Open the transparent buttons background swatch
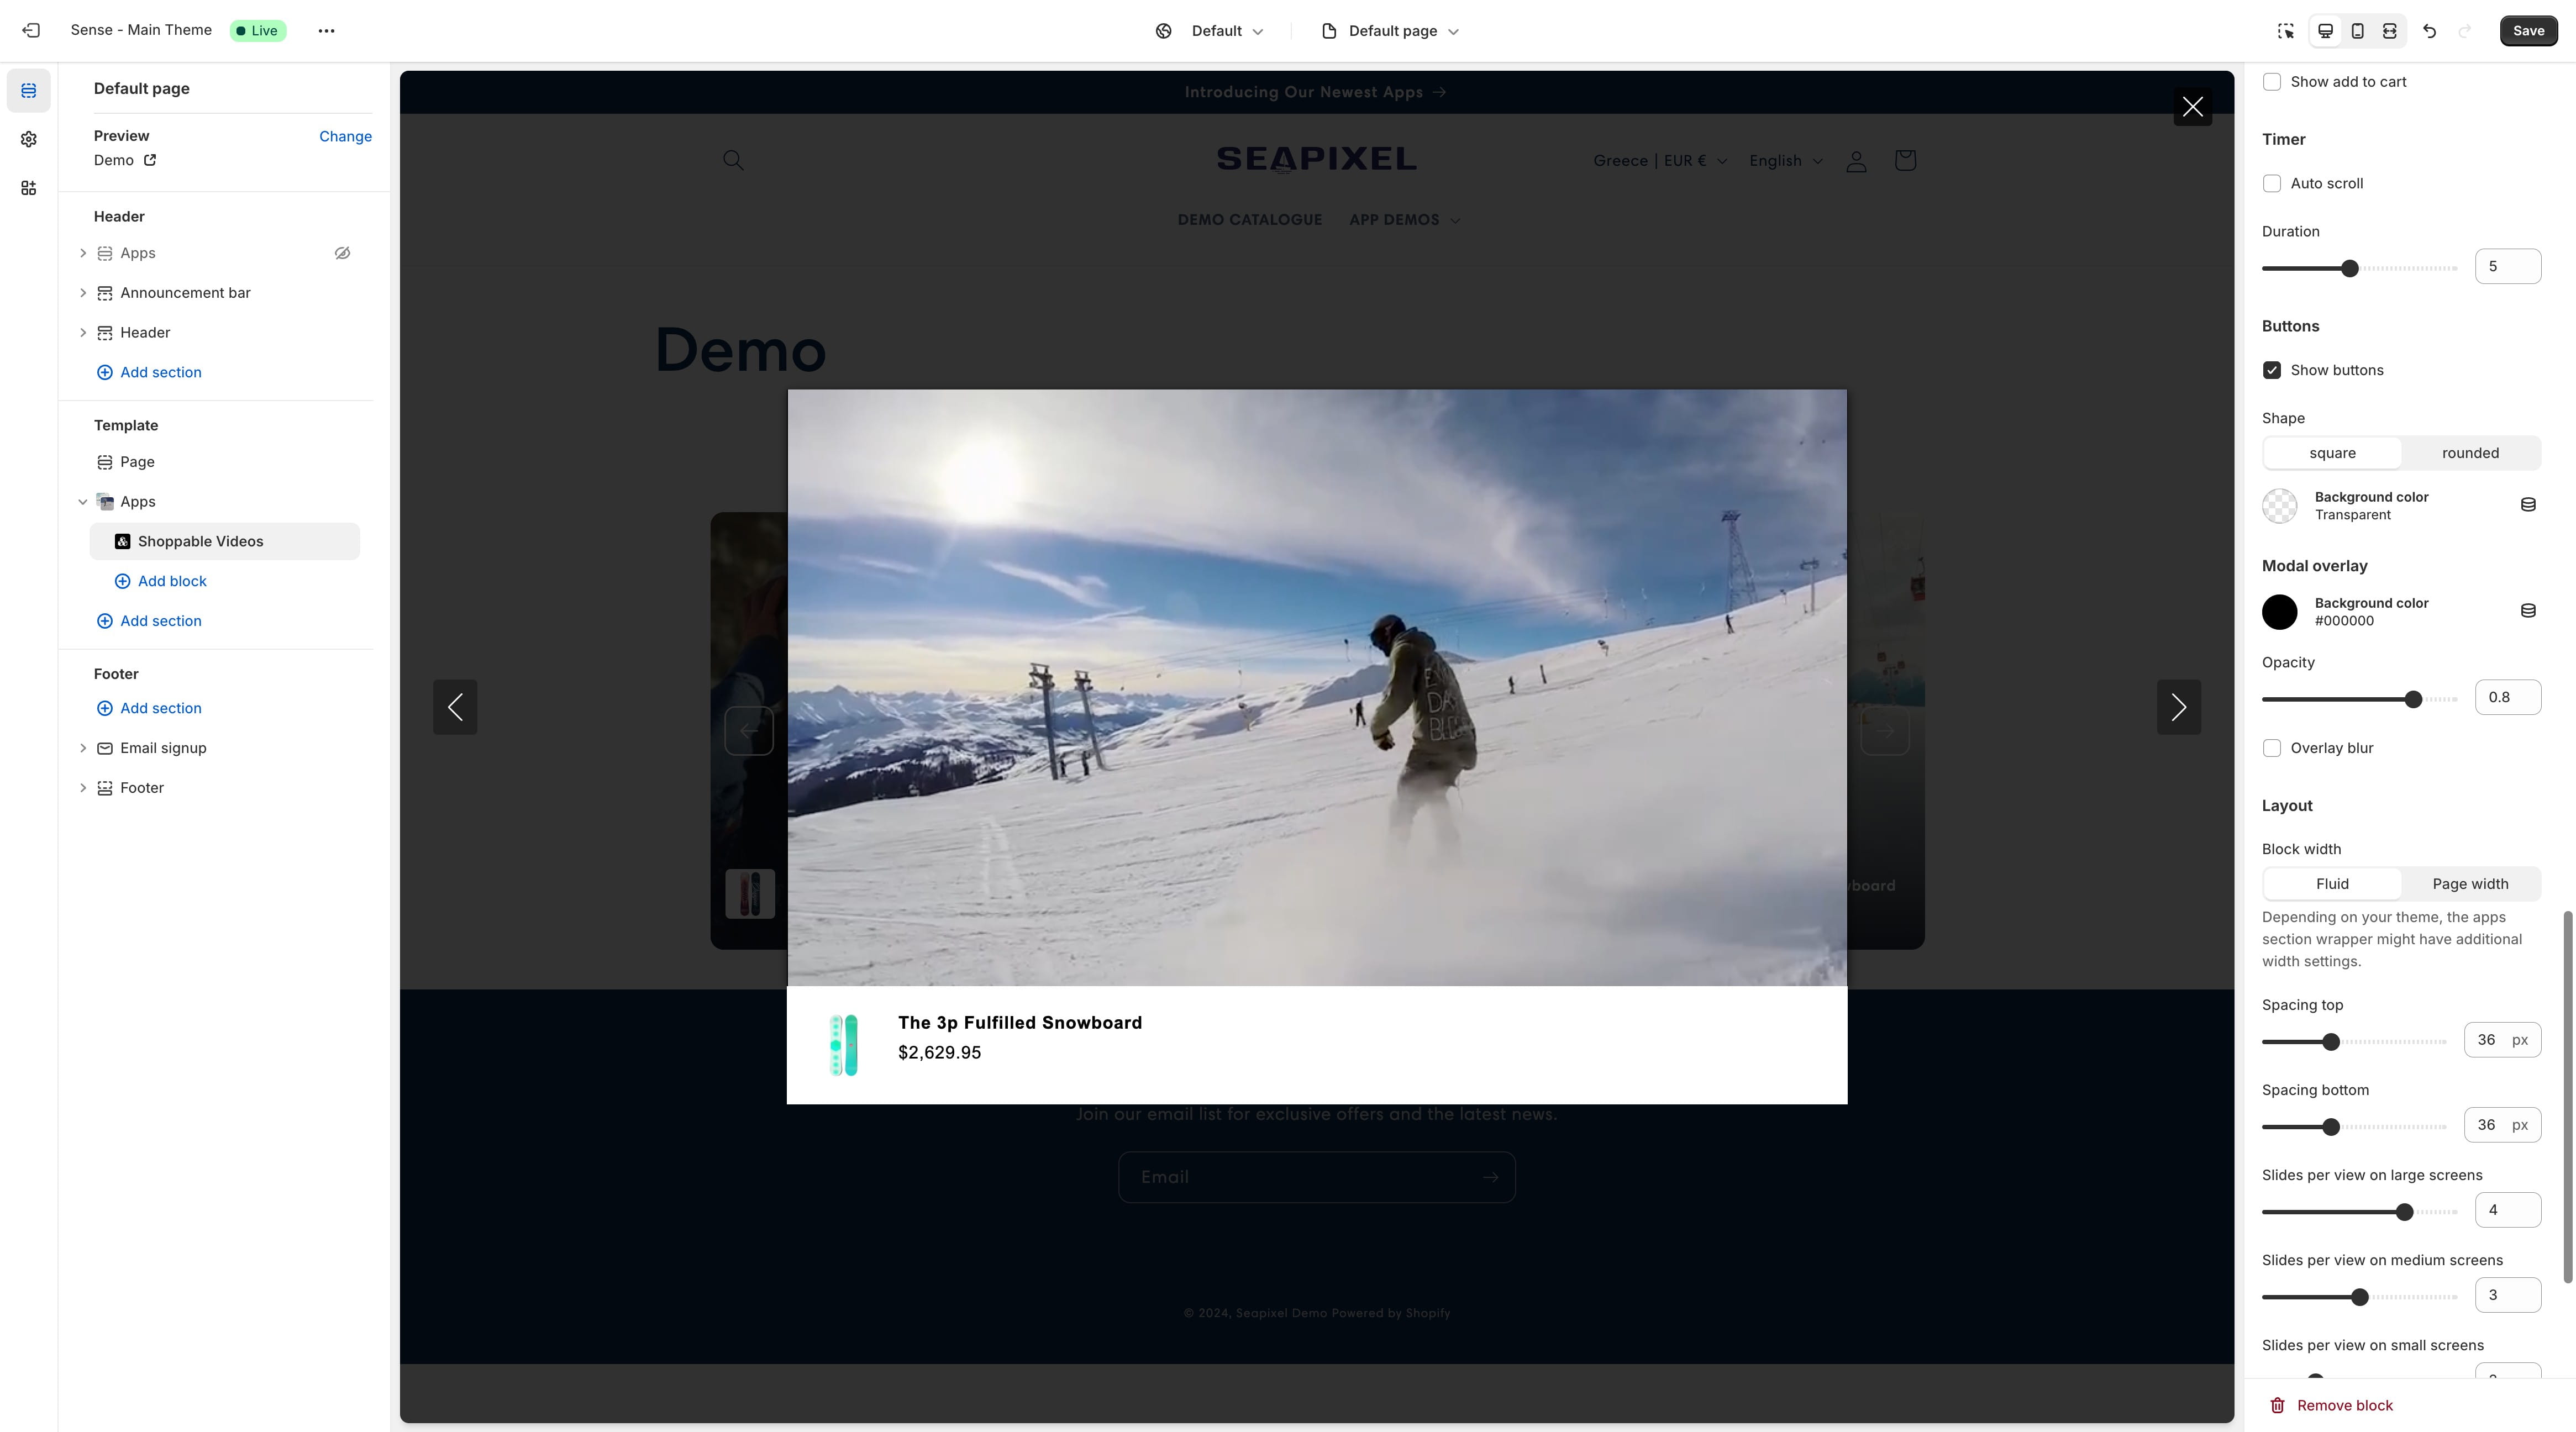This screenshot has height=1432, width=2576. (2279, 505)
